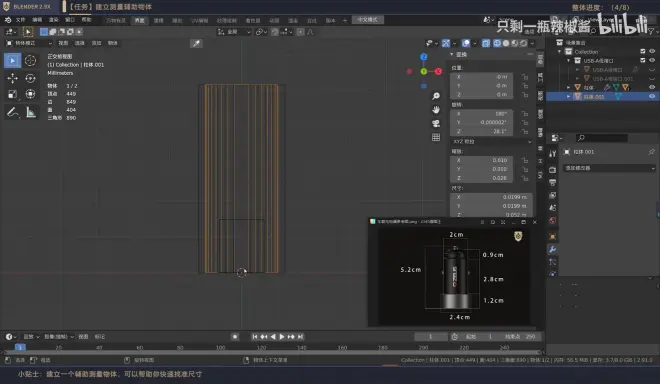The width and height of the screenshot is (660, 384).
Task: Open the Edit menu
Action: pyautogui.click(x=37, y=20)
